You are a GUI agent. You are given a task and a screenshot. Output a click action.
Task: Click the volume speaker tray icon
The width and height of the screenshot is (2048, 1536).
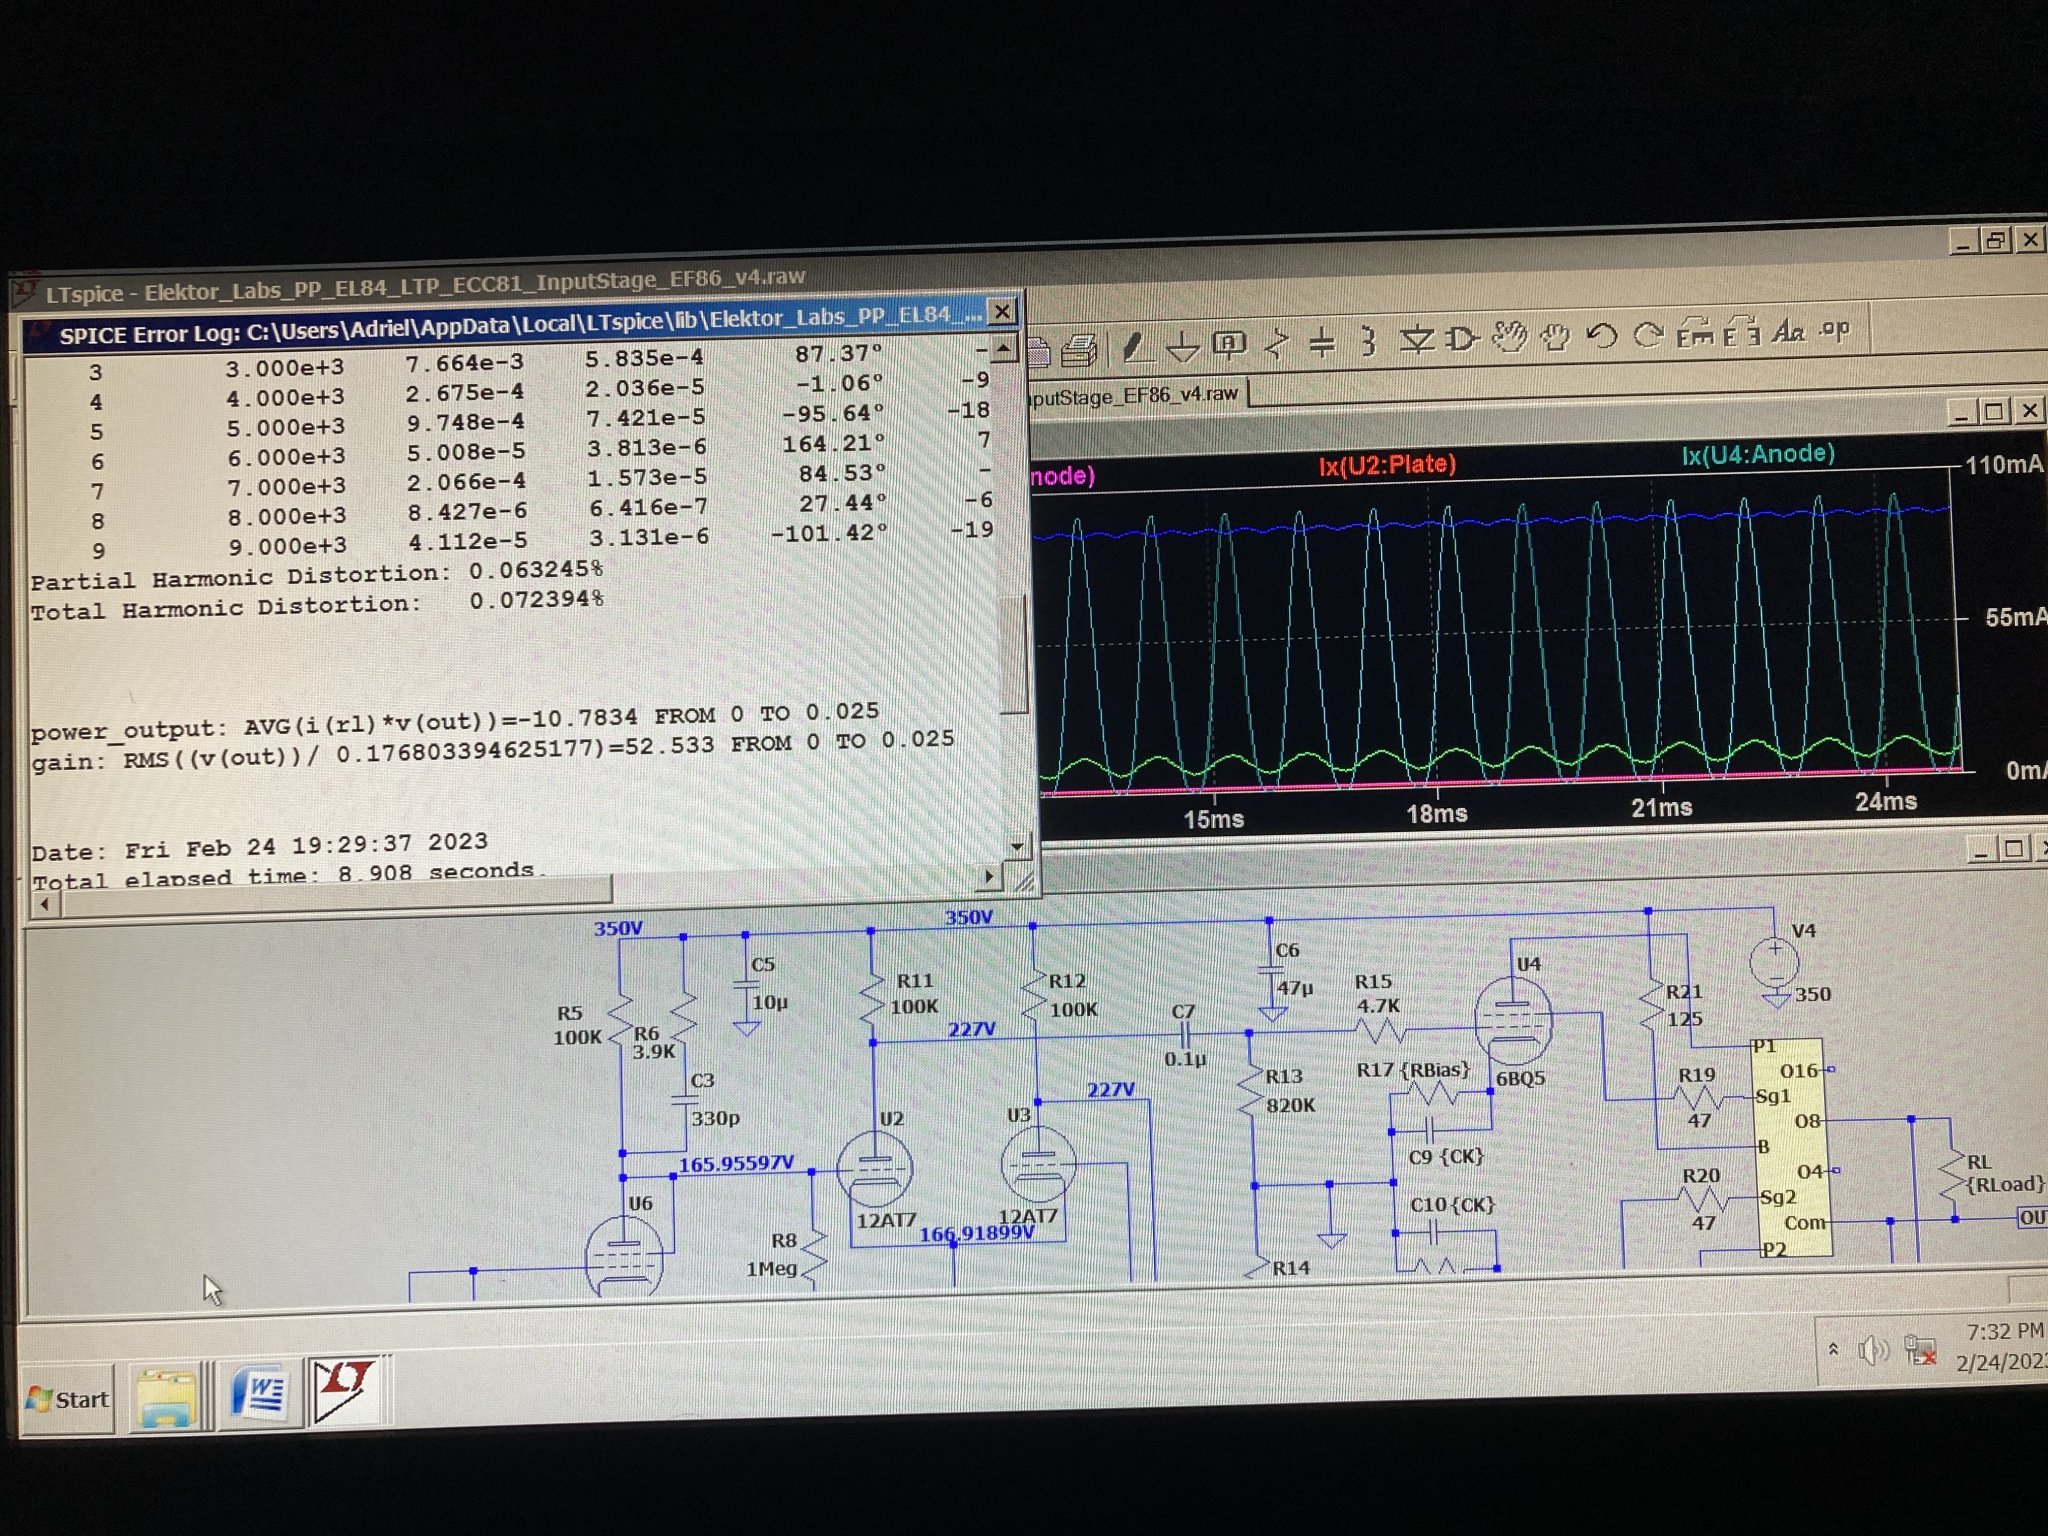[x=1871, y=1351]
